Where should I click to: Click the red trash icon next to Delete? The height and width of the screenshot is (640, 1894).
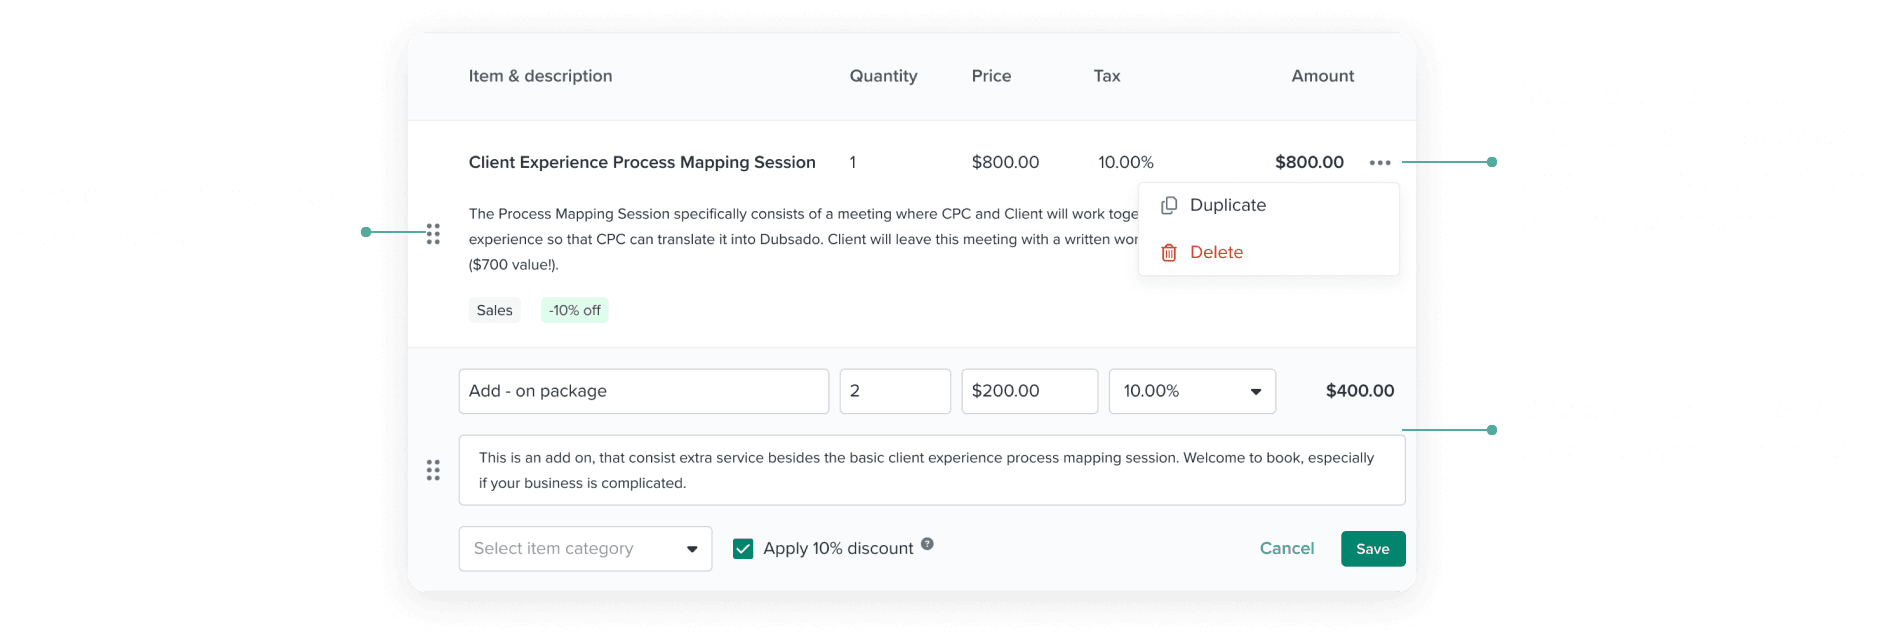[1168, 252]
